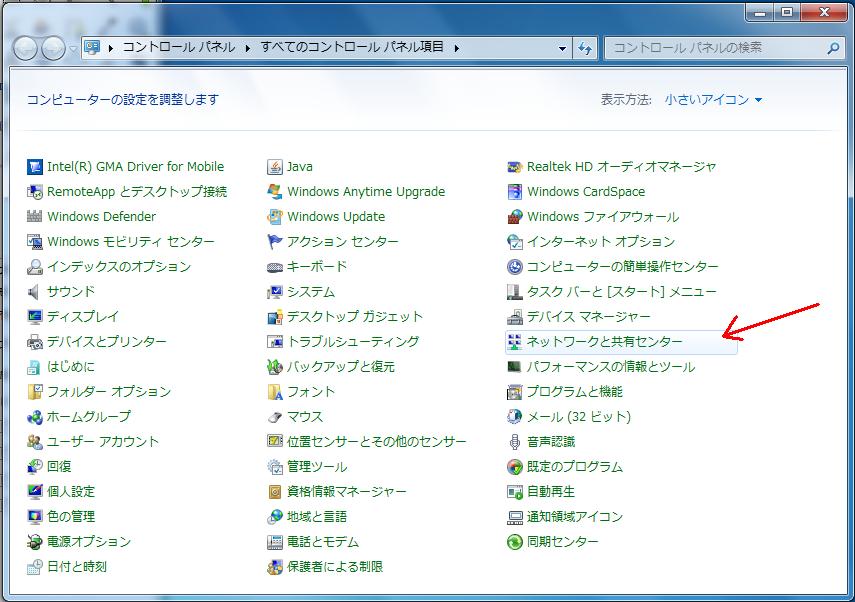Open the 電話とモデム link
This screenshot has height=602, width=855.
(323, 542)
